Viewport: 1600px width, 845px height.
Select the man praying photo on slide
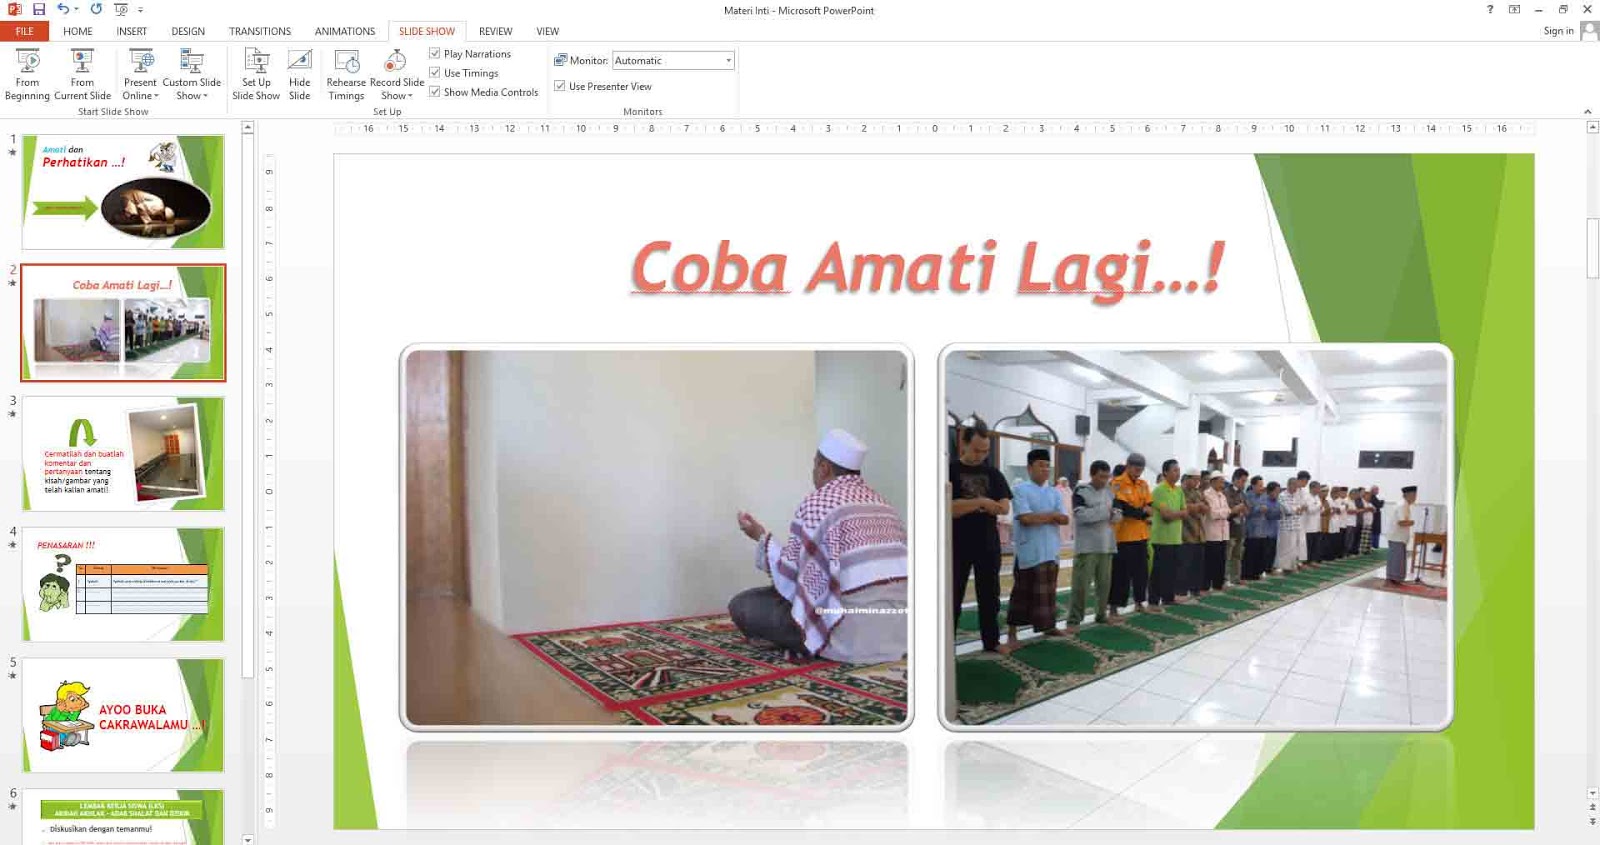[x=656, y=537]
